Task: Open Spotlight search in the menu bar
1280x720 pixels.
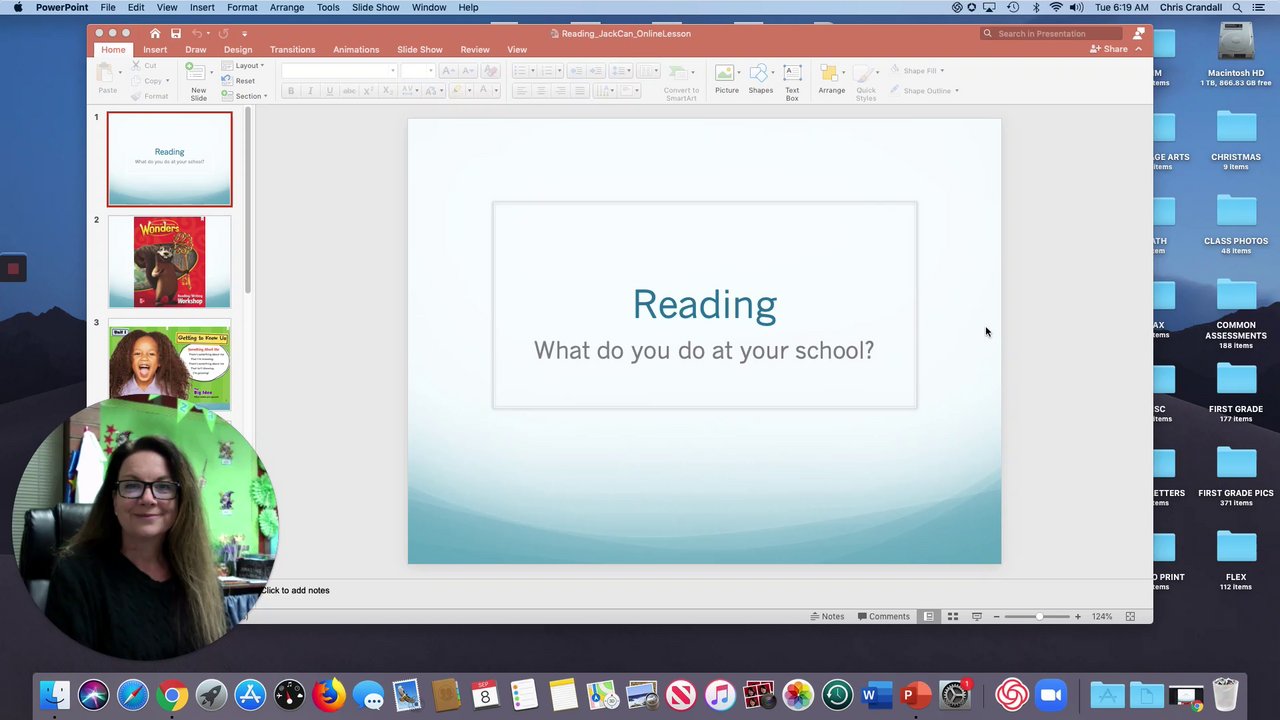Action: pos(1237,7)
